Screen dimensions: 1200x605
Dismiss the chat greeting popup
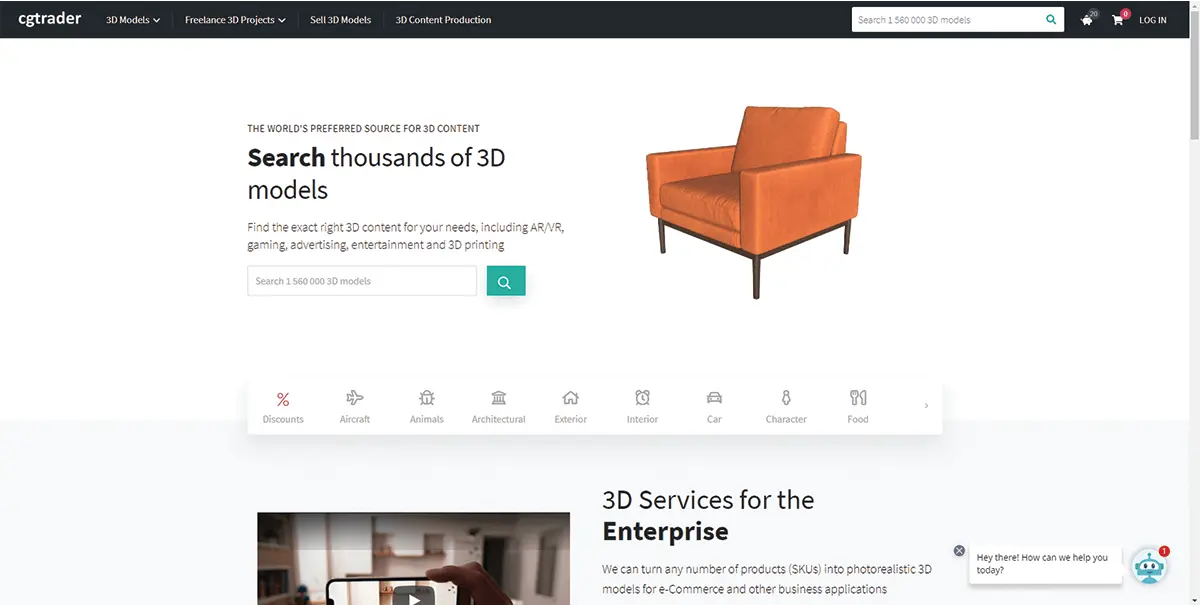(x=959, y=551)
